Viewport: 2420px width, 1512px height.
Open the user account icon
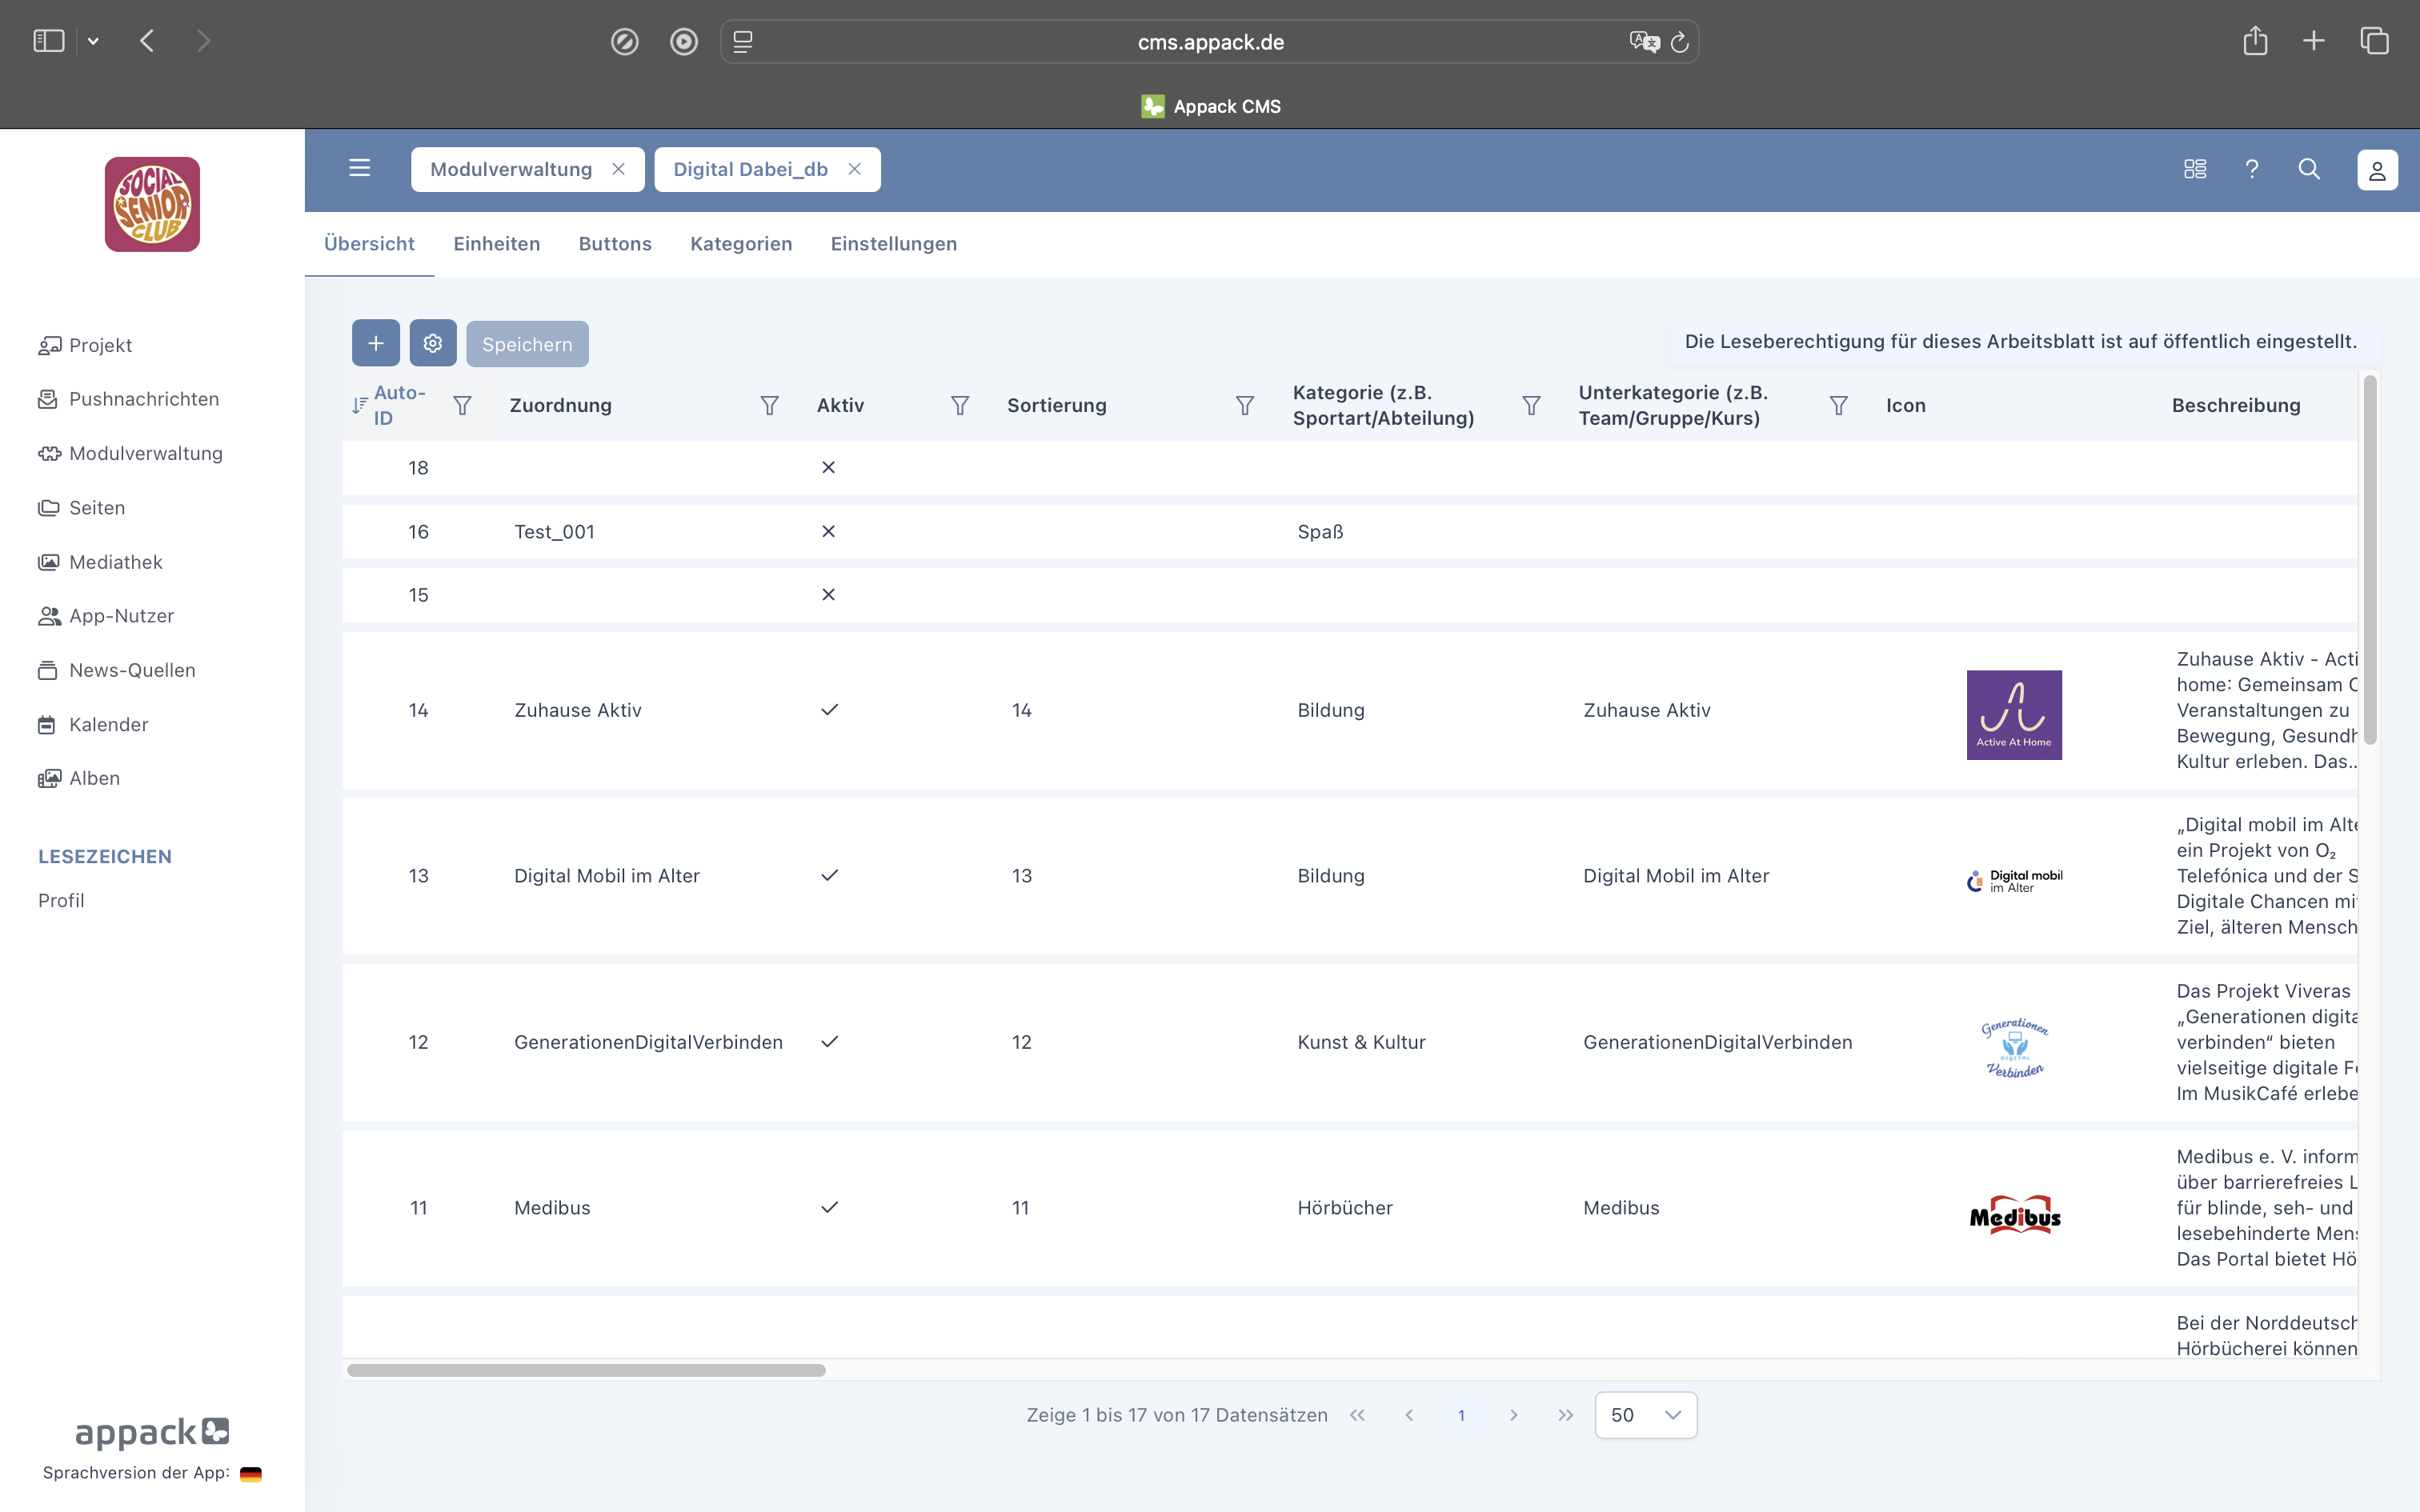coord(2376,170)
